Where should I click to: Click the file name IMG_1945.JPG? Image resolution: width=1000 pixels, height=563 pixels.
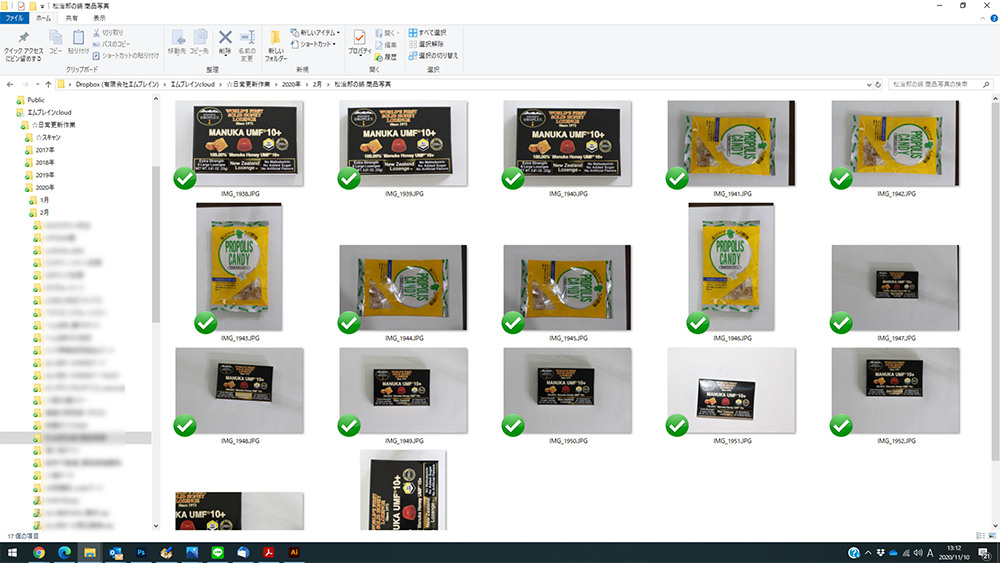pos(568,338)
